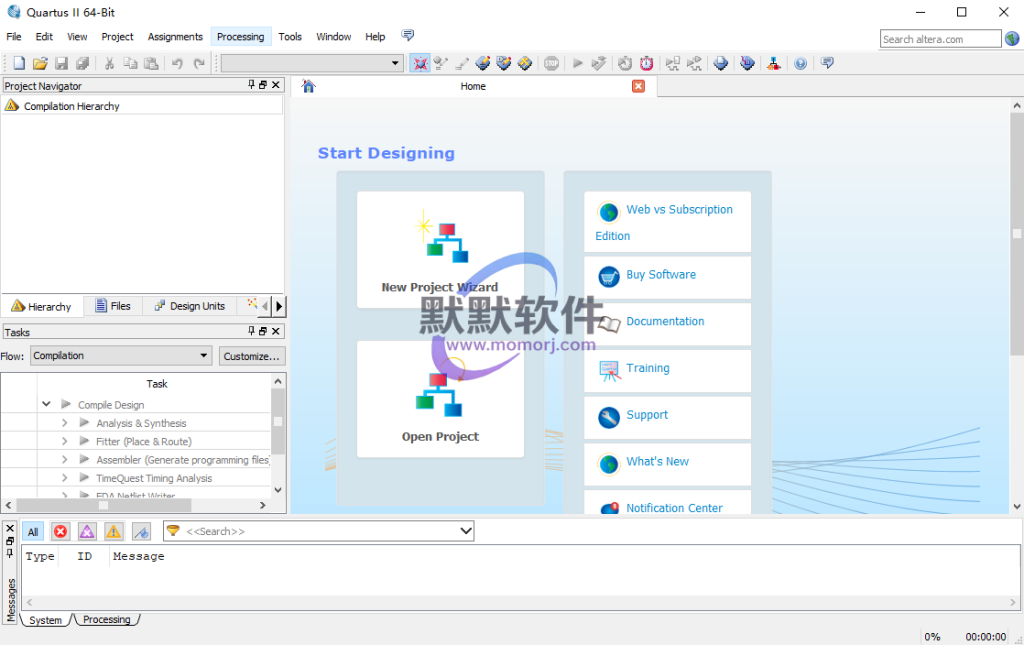Toggle the flagged messages filter icon
Screen dimensions: 1024x645
[x=141, y=531]
